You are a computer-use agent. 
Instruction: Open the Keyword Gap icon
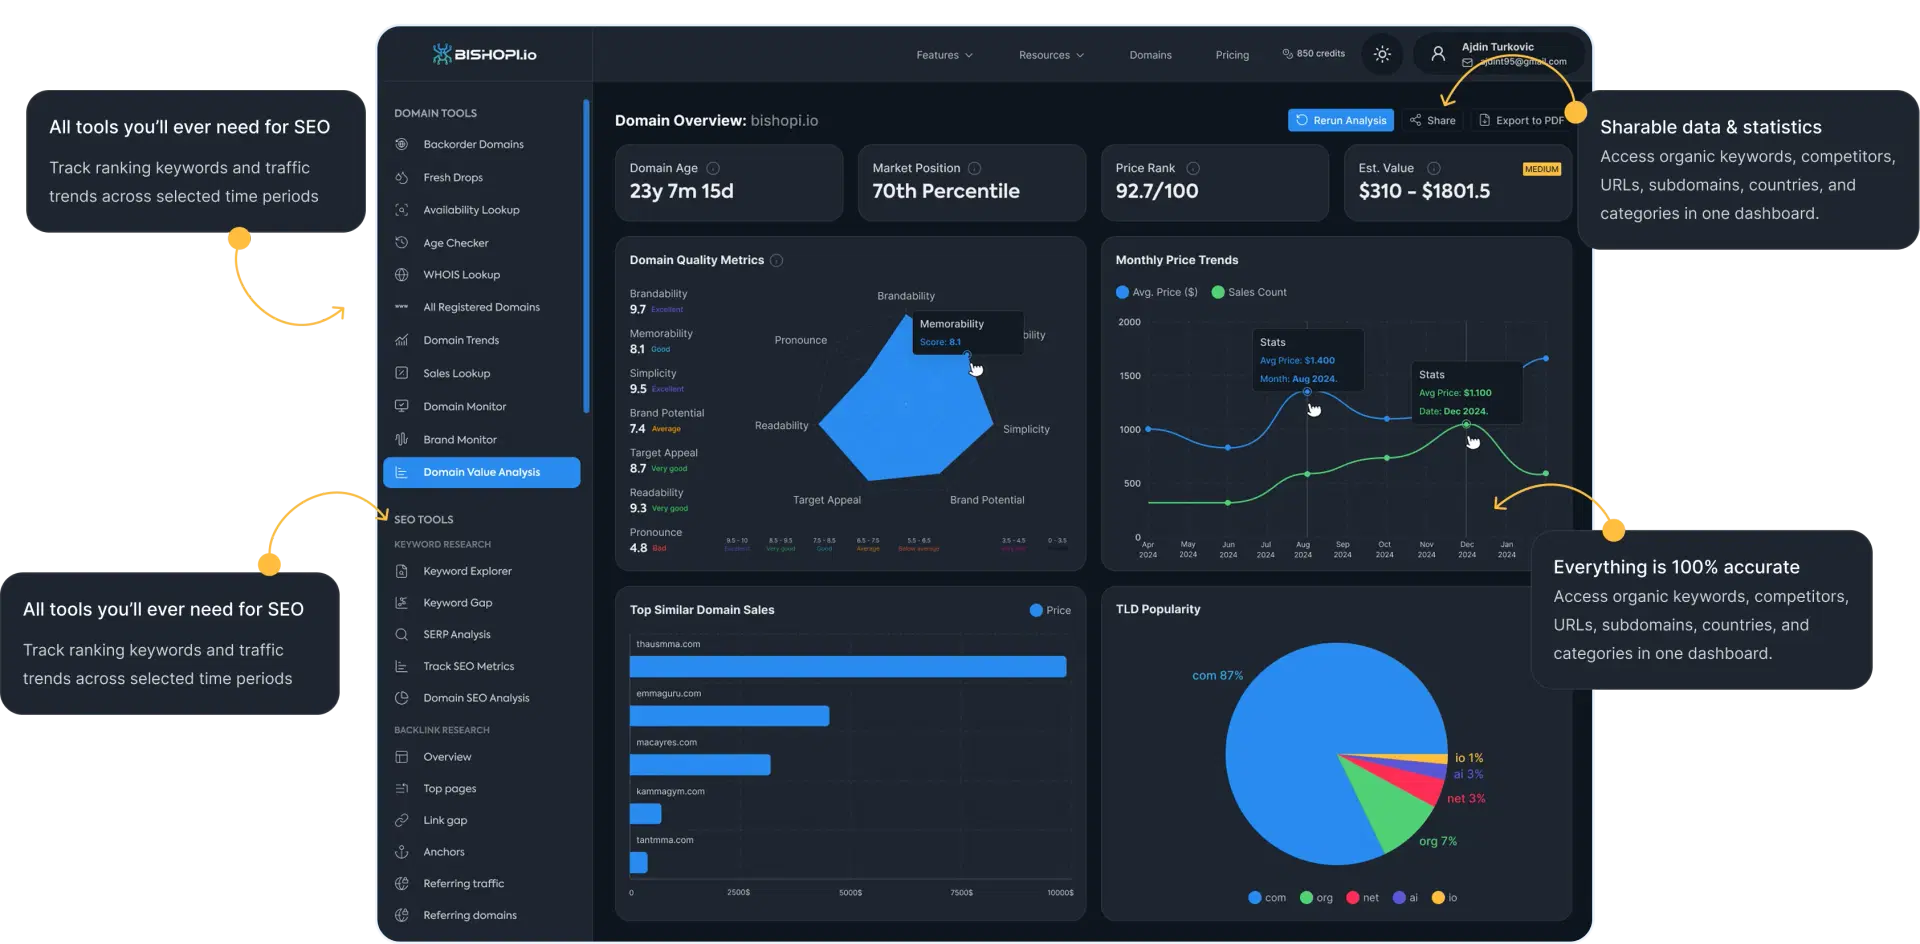tap(401, 603)
